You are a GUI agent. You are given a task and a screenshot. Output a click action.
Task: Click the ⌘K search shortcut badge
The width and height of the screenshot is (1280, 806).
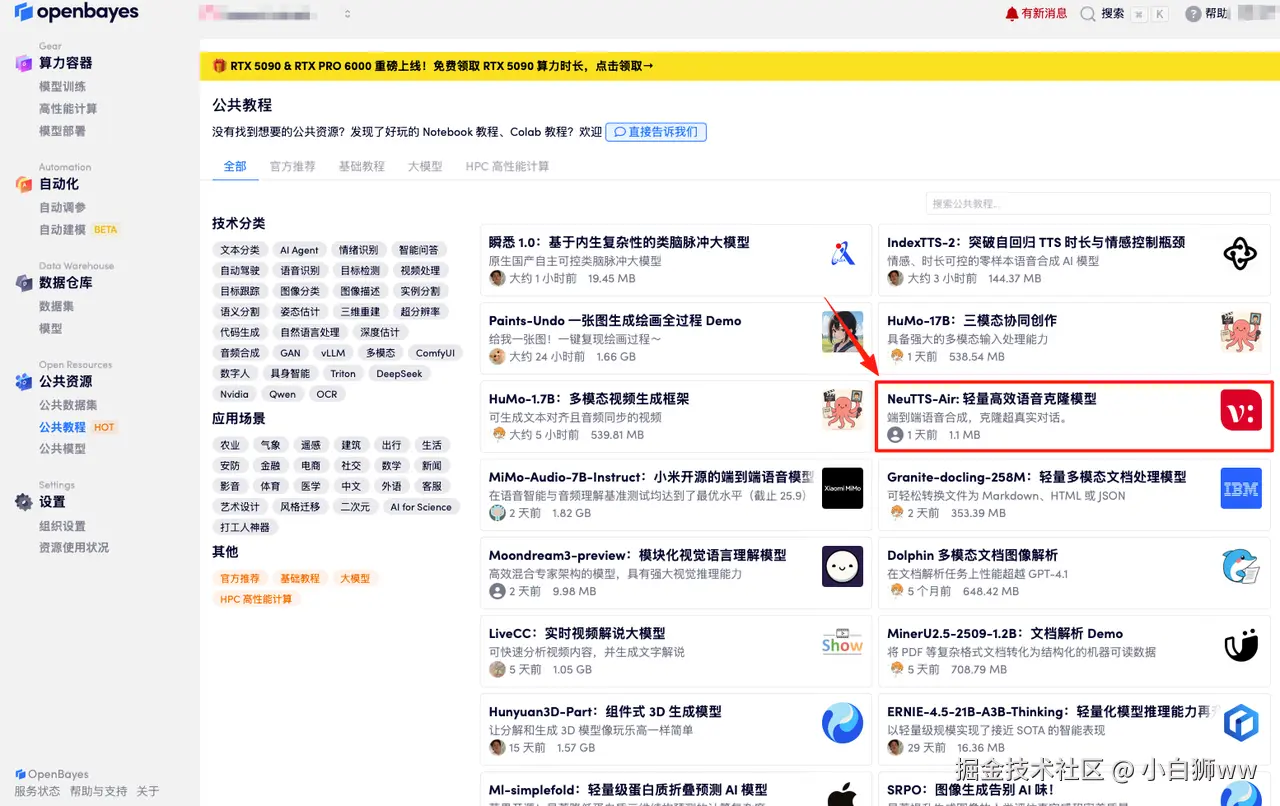pyautogui.click(x=1149, y=14)
